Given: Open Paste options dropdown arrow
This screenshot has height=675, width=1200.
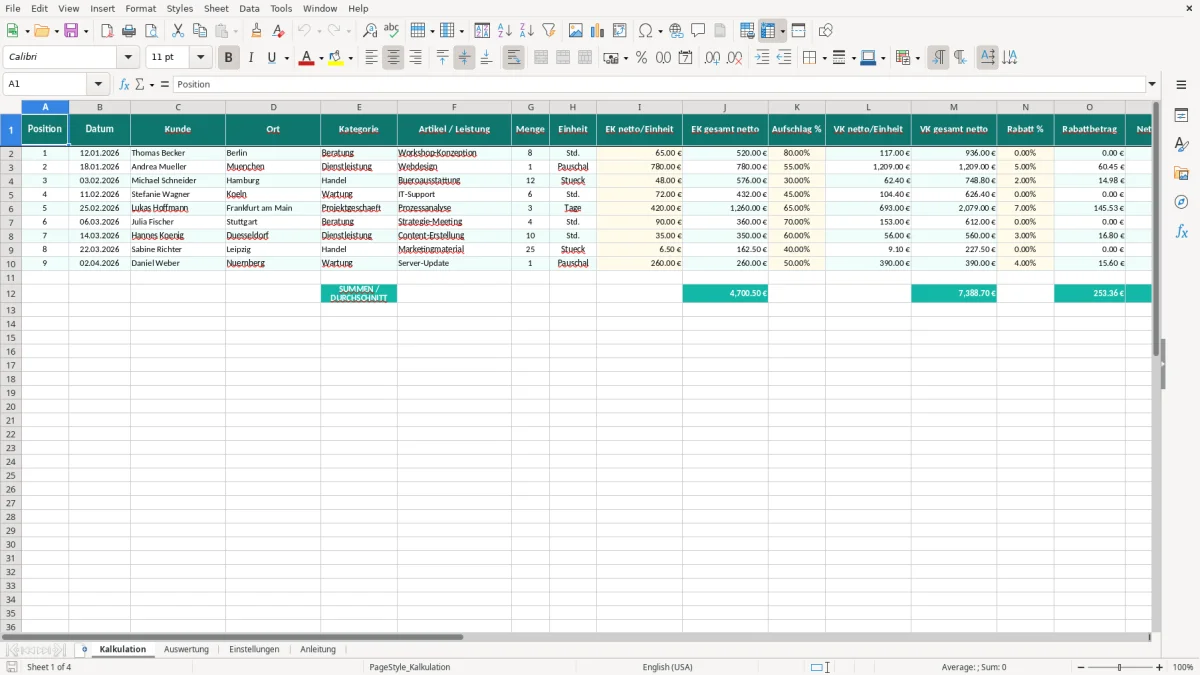Looking at the screenshot, I should (236, 31).
